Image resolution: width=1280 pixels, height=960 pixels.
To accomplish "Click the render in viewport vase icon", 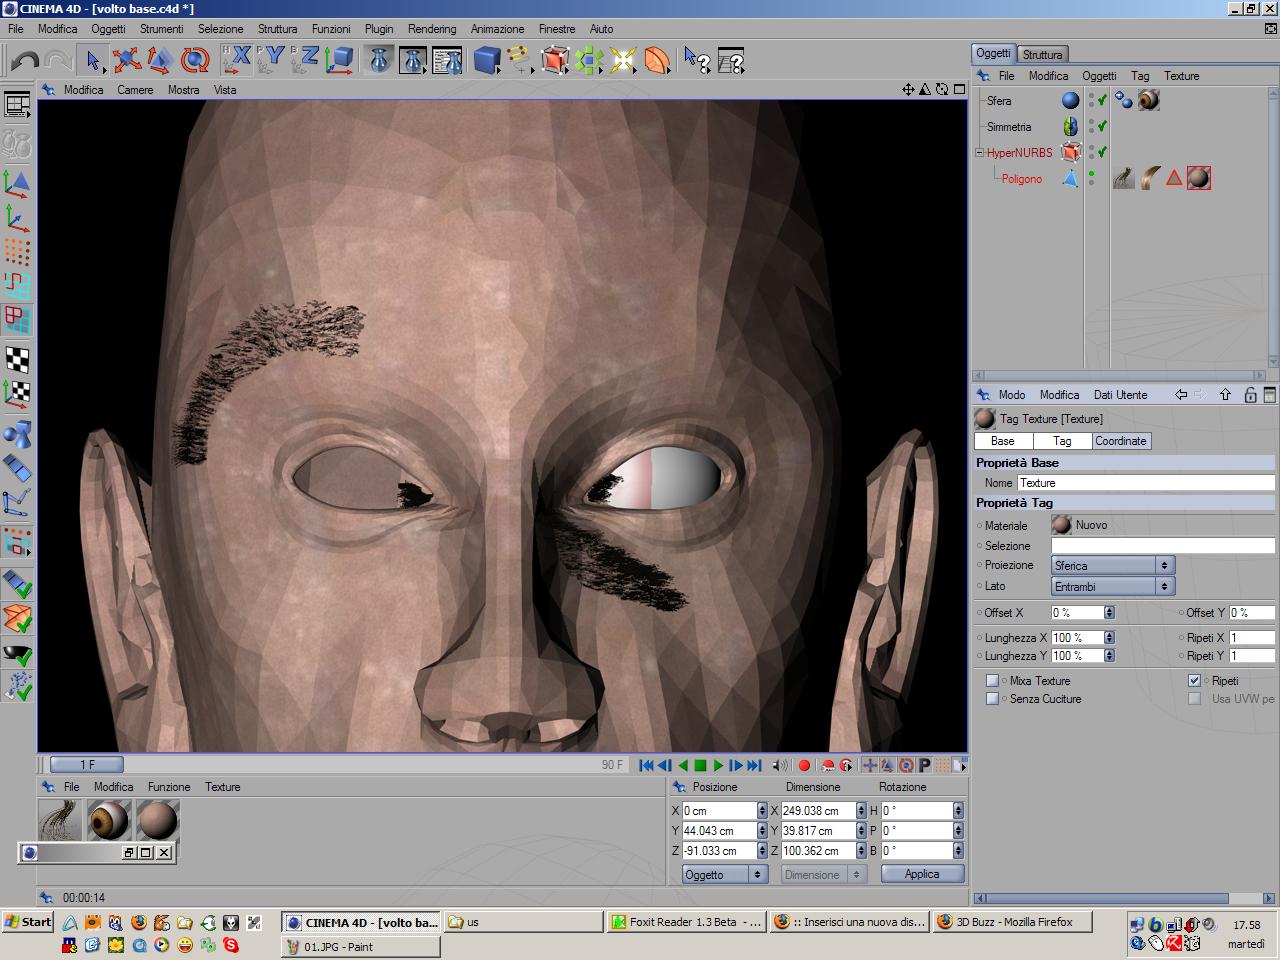I will tap(379, 61).
